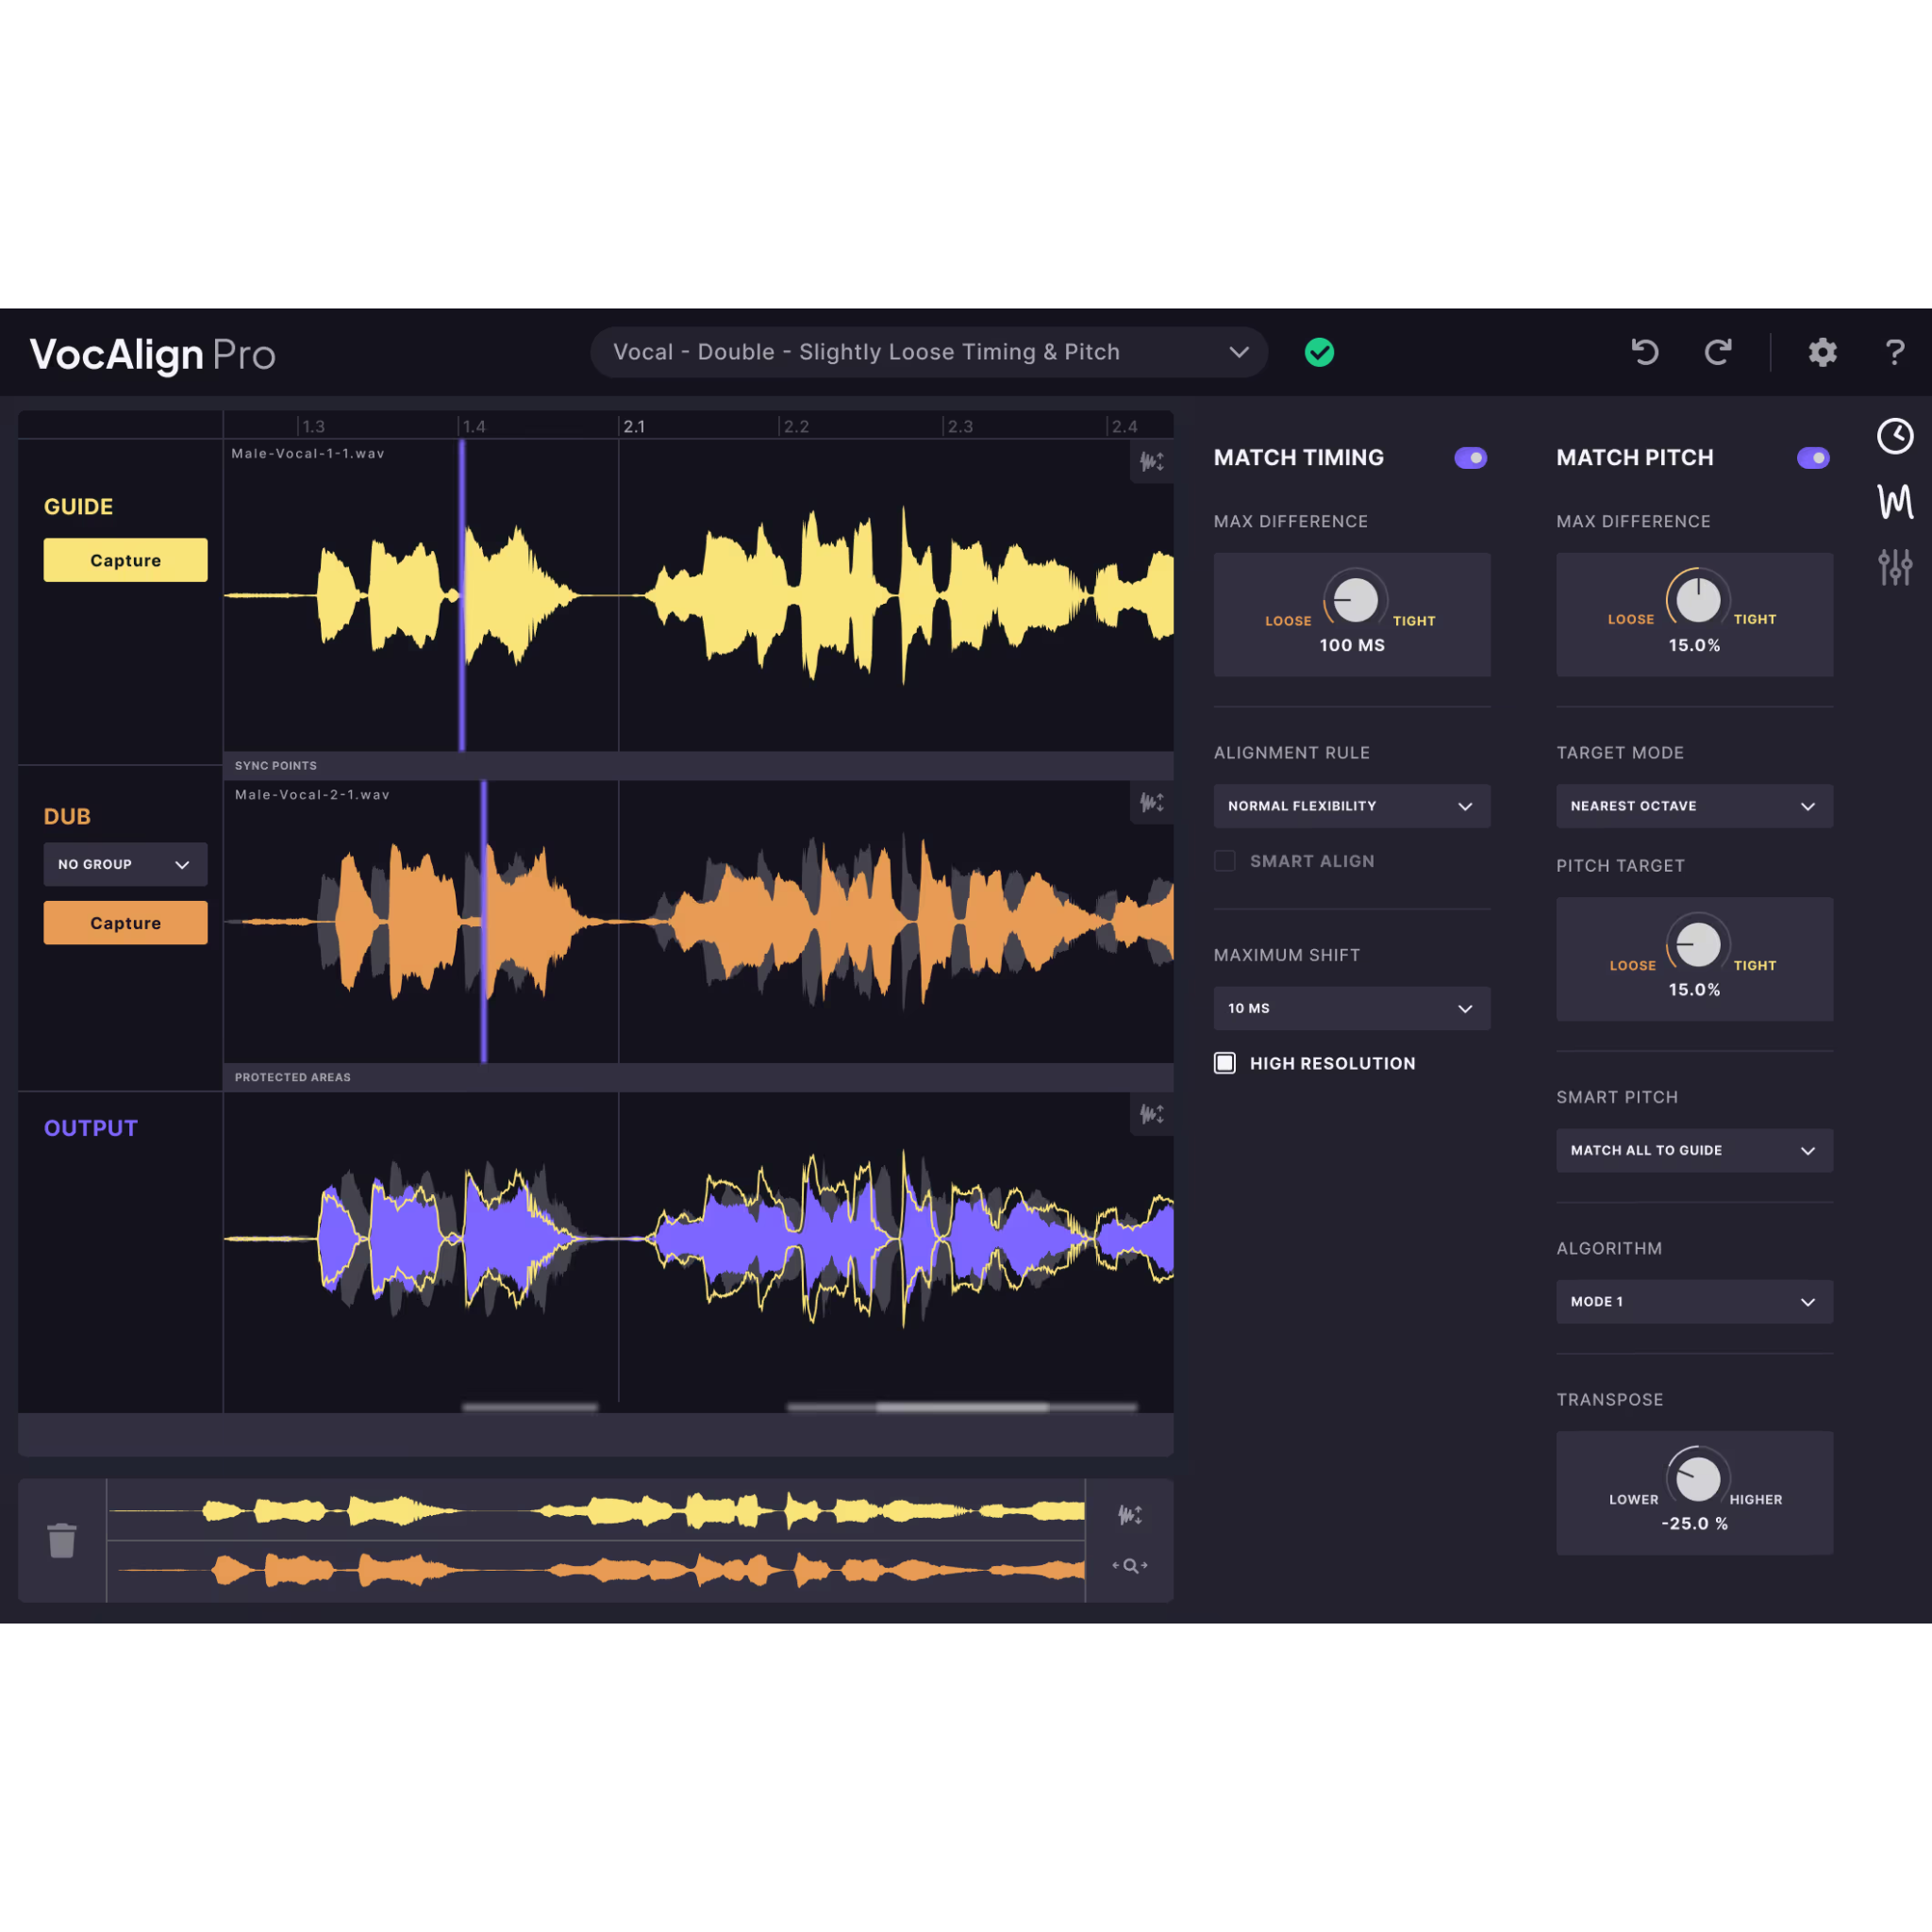
Task: Click the undo arrow icon
Action: [x=1645, y=352]
